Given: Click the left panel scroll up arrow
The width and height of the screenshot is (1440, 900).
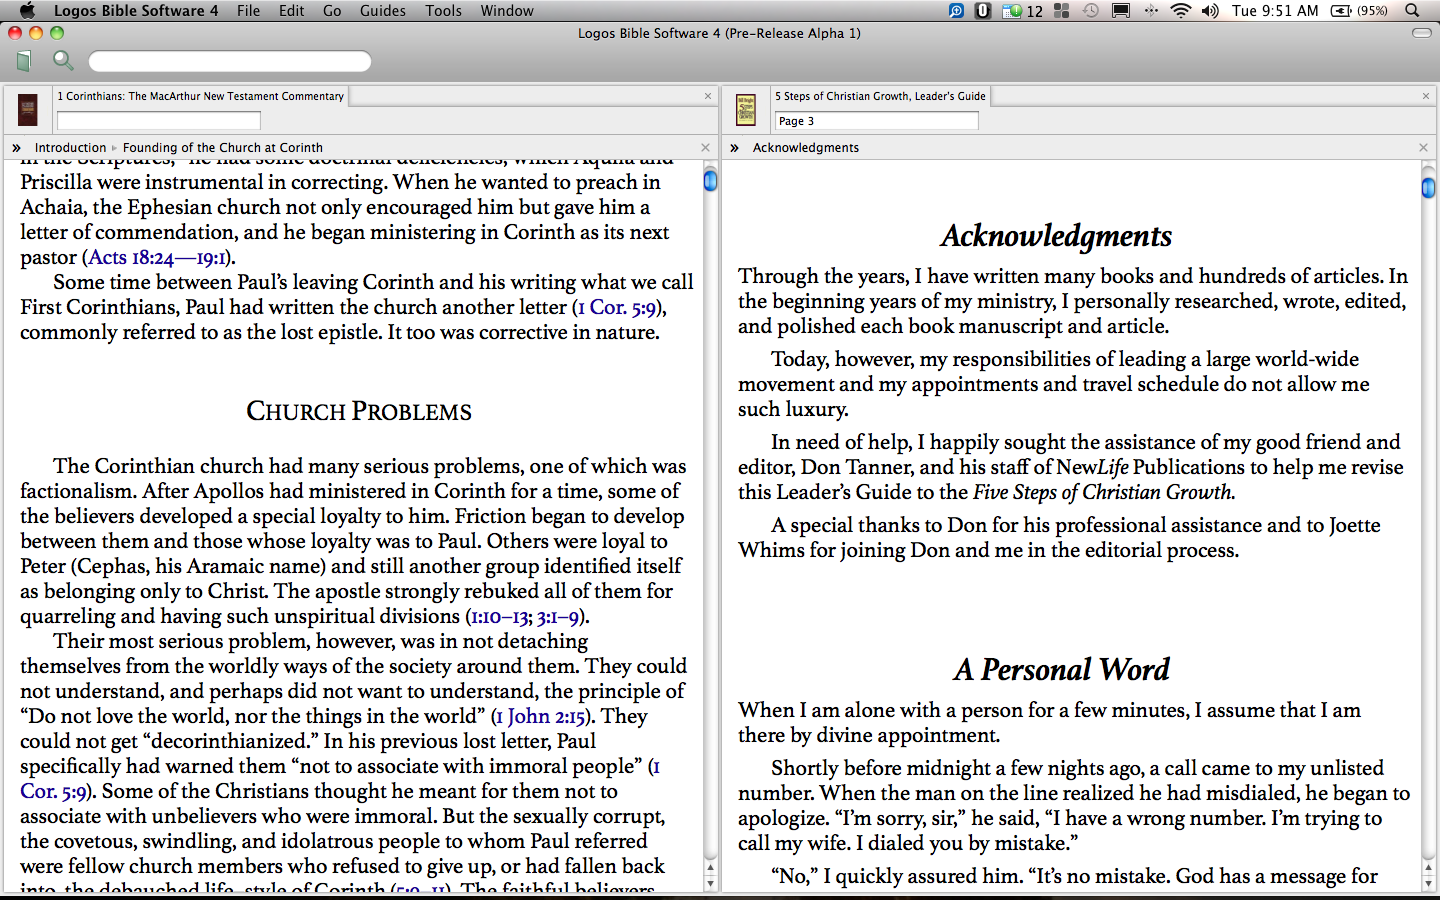Looking at the screenshot, I should [x=710, y=869].
